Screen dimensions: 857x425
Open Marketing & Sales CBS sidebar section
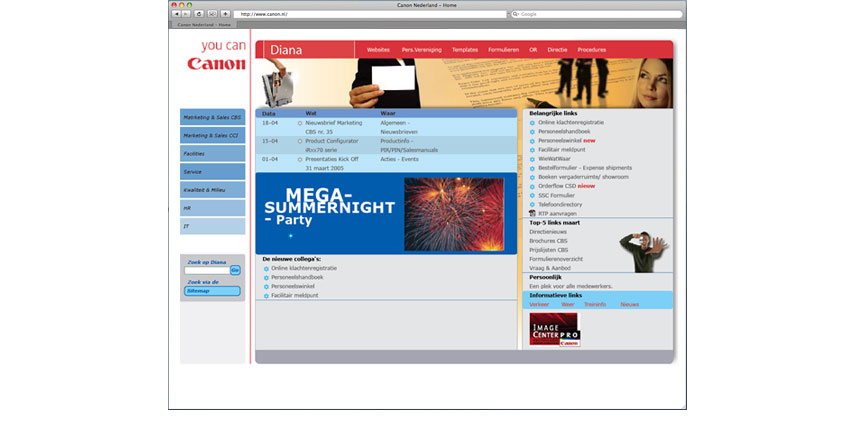click(213, 117)
